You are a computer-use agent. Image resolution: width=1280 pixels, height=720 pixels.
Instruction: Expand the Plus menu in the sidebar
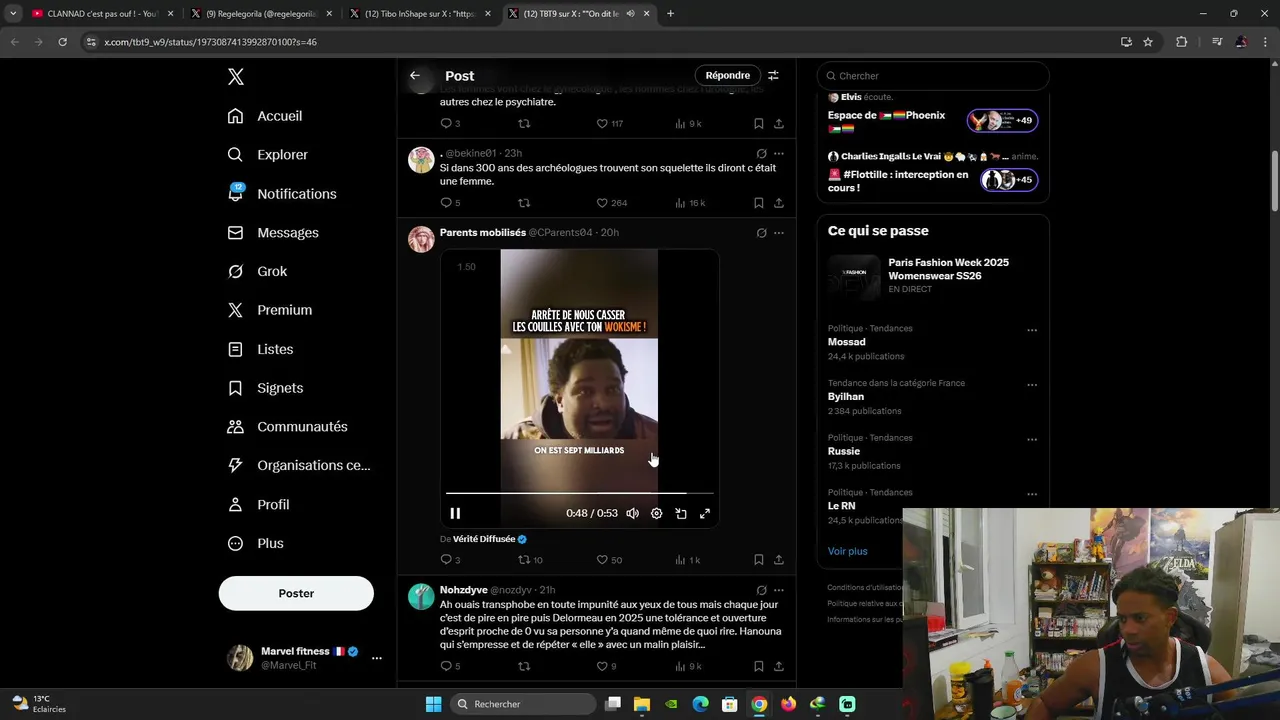click(255, 543)
